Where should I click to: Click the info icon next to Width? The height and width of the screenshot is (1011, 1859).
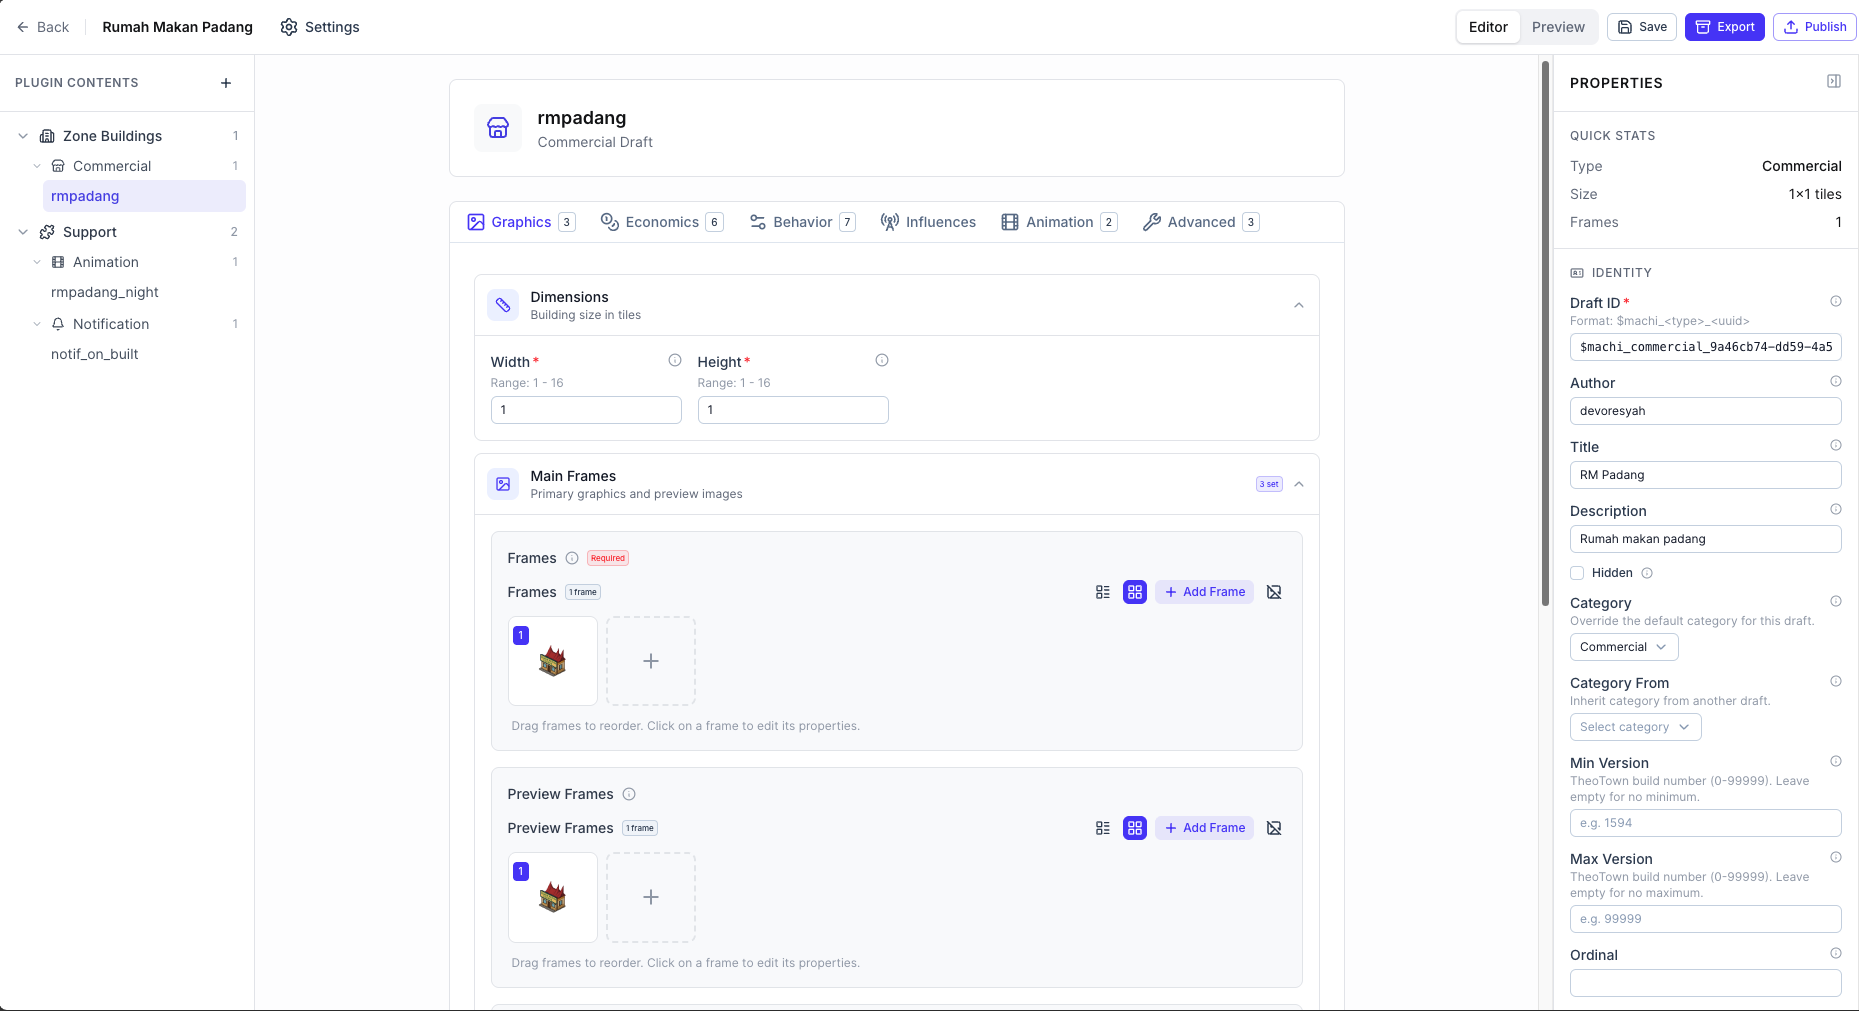click(675, 360)
